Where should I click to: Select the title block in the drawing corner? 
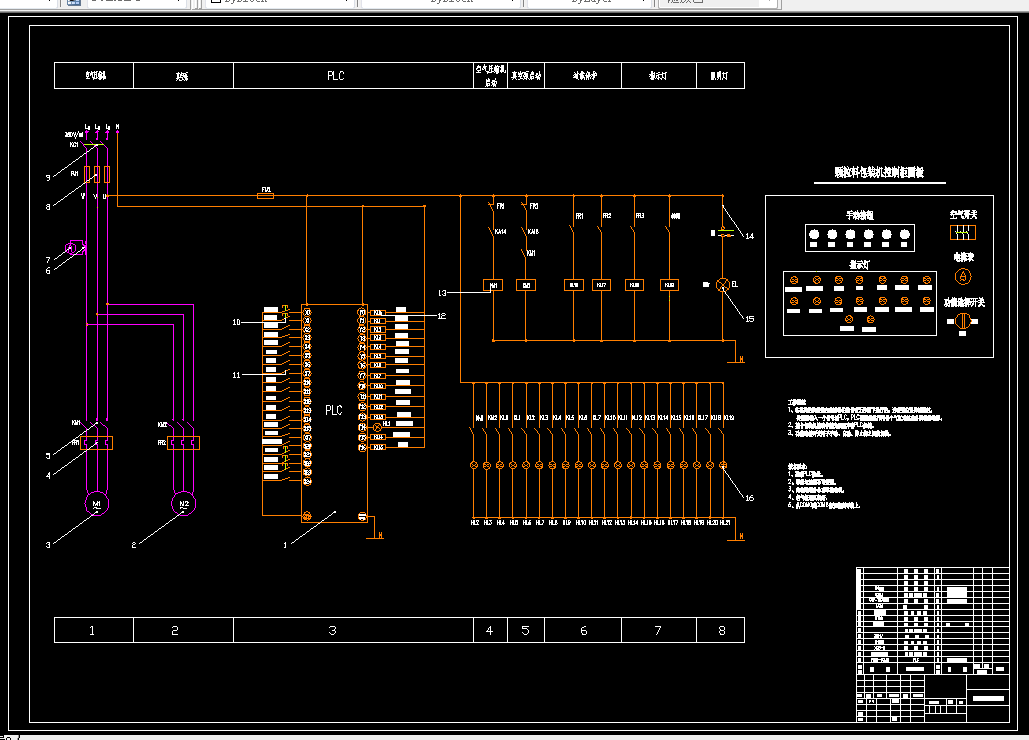coord(933,644)
